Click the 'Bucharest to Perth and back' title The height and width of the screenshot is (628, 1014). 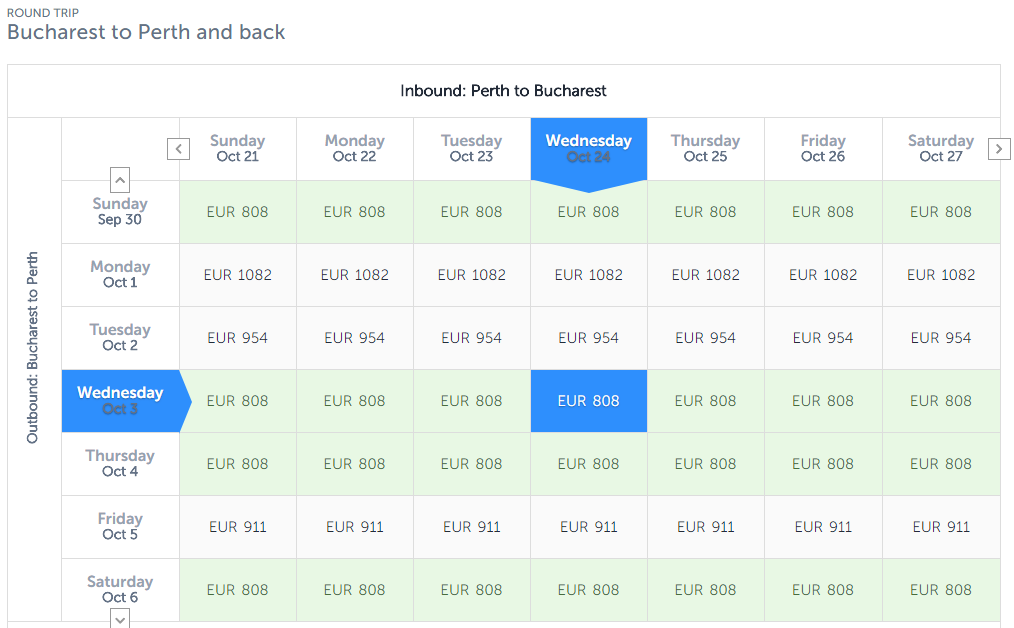pos(146,32)
